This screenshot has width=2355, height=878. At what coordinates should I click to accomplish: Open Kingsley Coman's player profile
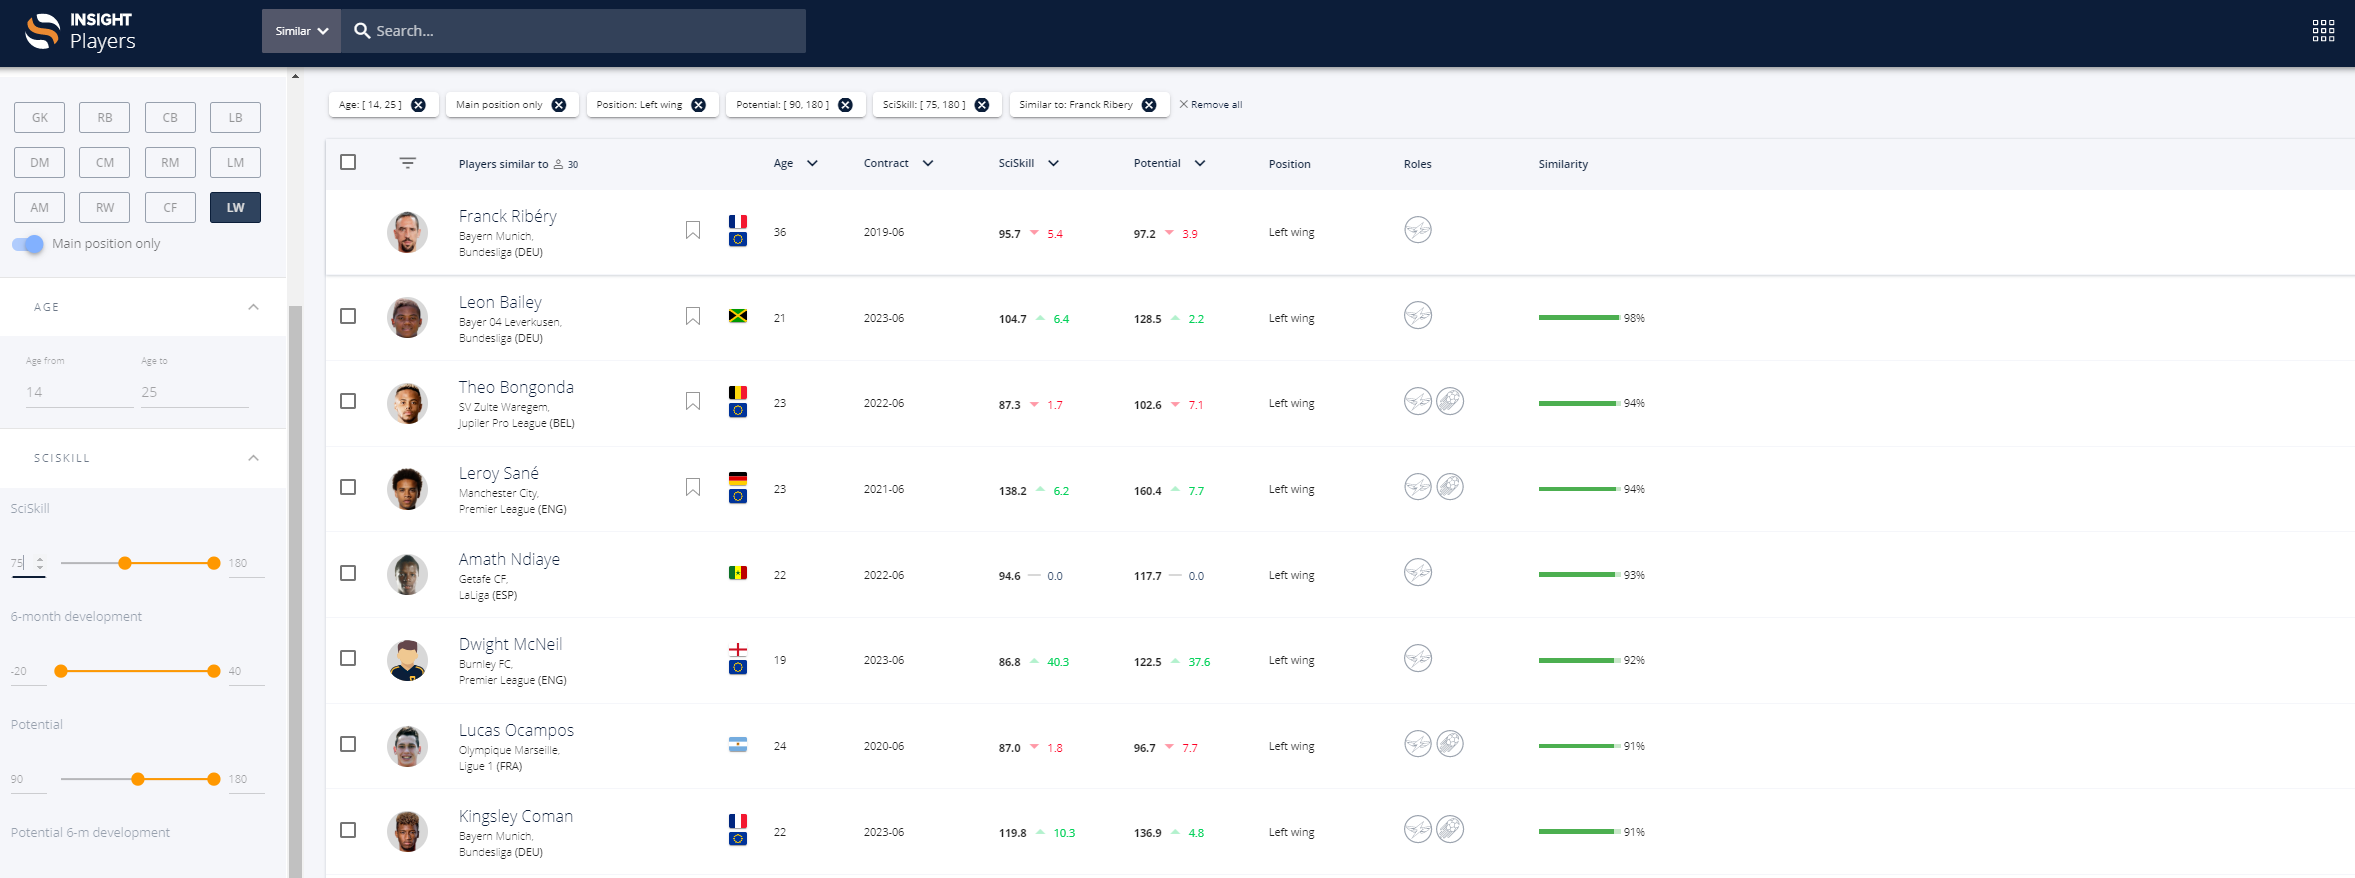point(516,816)
